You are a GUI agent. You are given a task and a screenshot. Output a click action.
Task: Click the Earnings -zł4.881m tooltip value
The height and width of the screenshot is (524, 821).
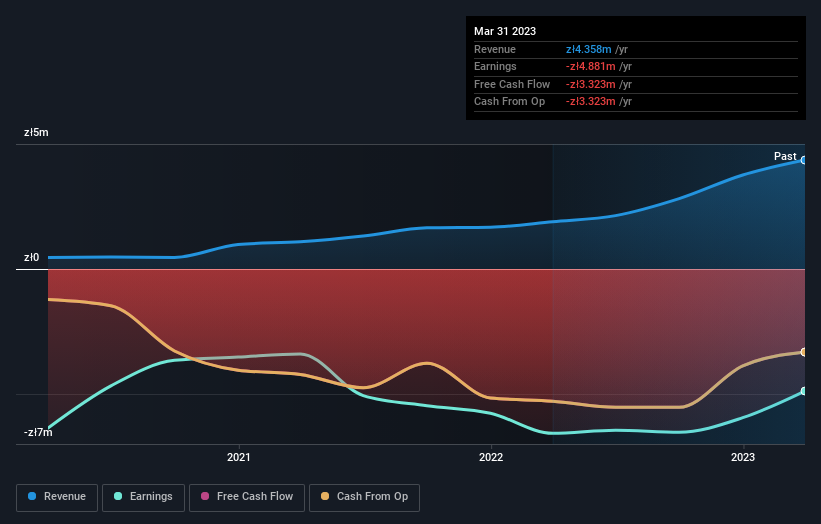tap(590, 66)
